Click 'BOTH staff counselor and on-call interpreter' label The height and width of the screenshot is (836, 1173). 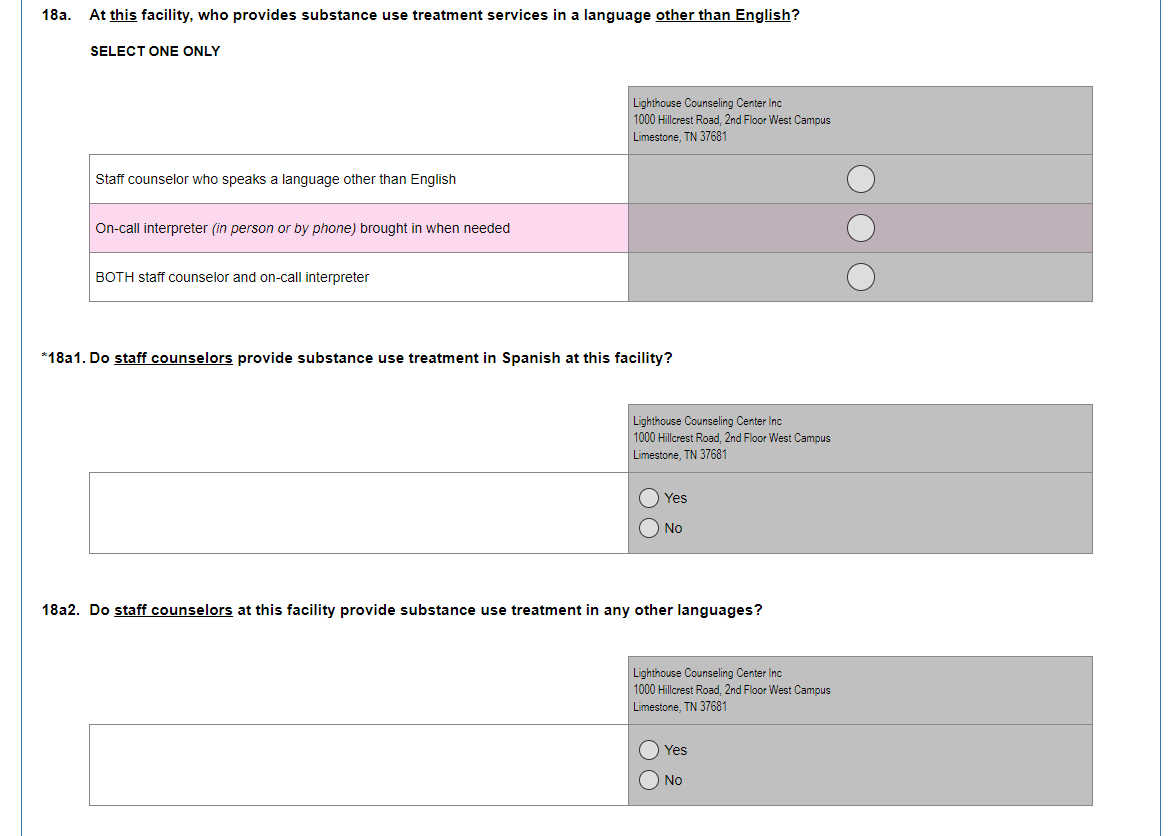(x=232, y=277)
